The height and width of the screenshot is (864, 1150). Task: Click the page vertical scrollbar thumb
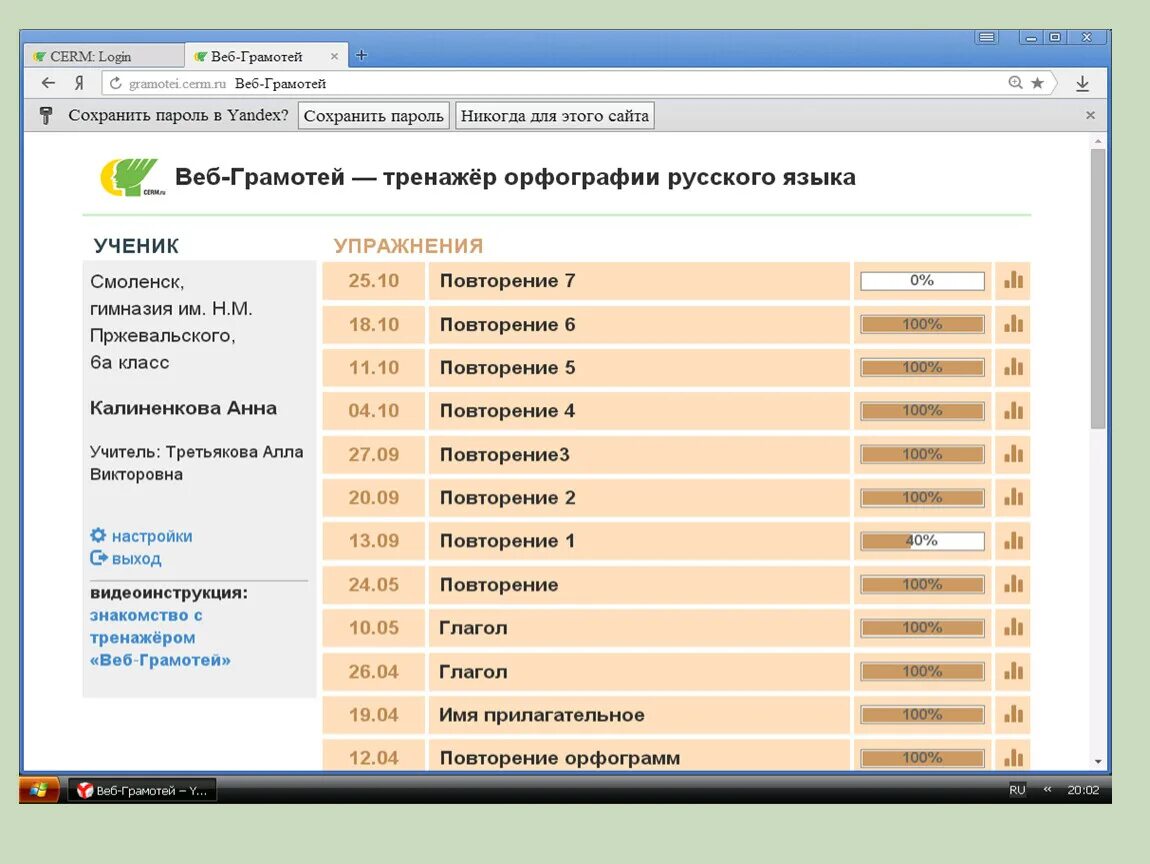coord(1097,288)
